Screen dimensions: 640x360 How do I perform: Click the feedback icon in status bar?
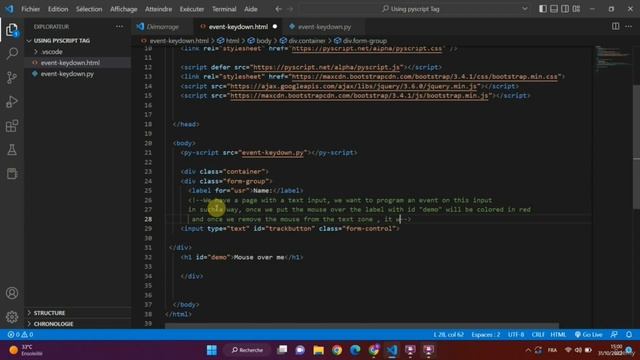[x=614, y=335]
